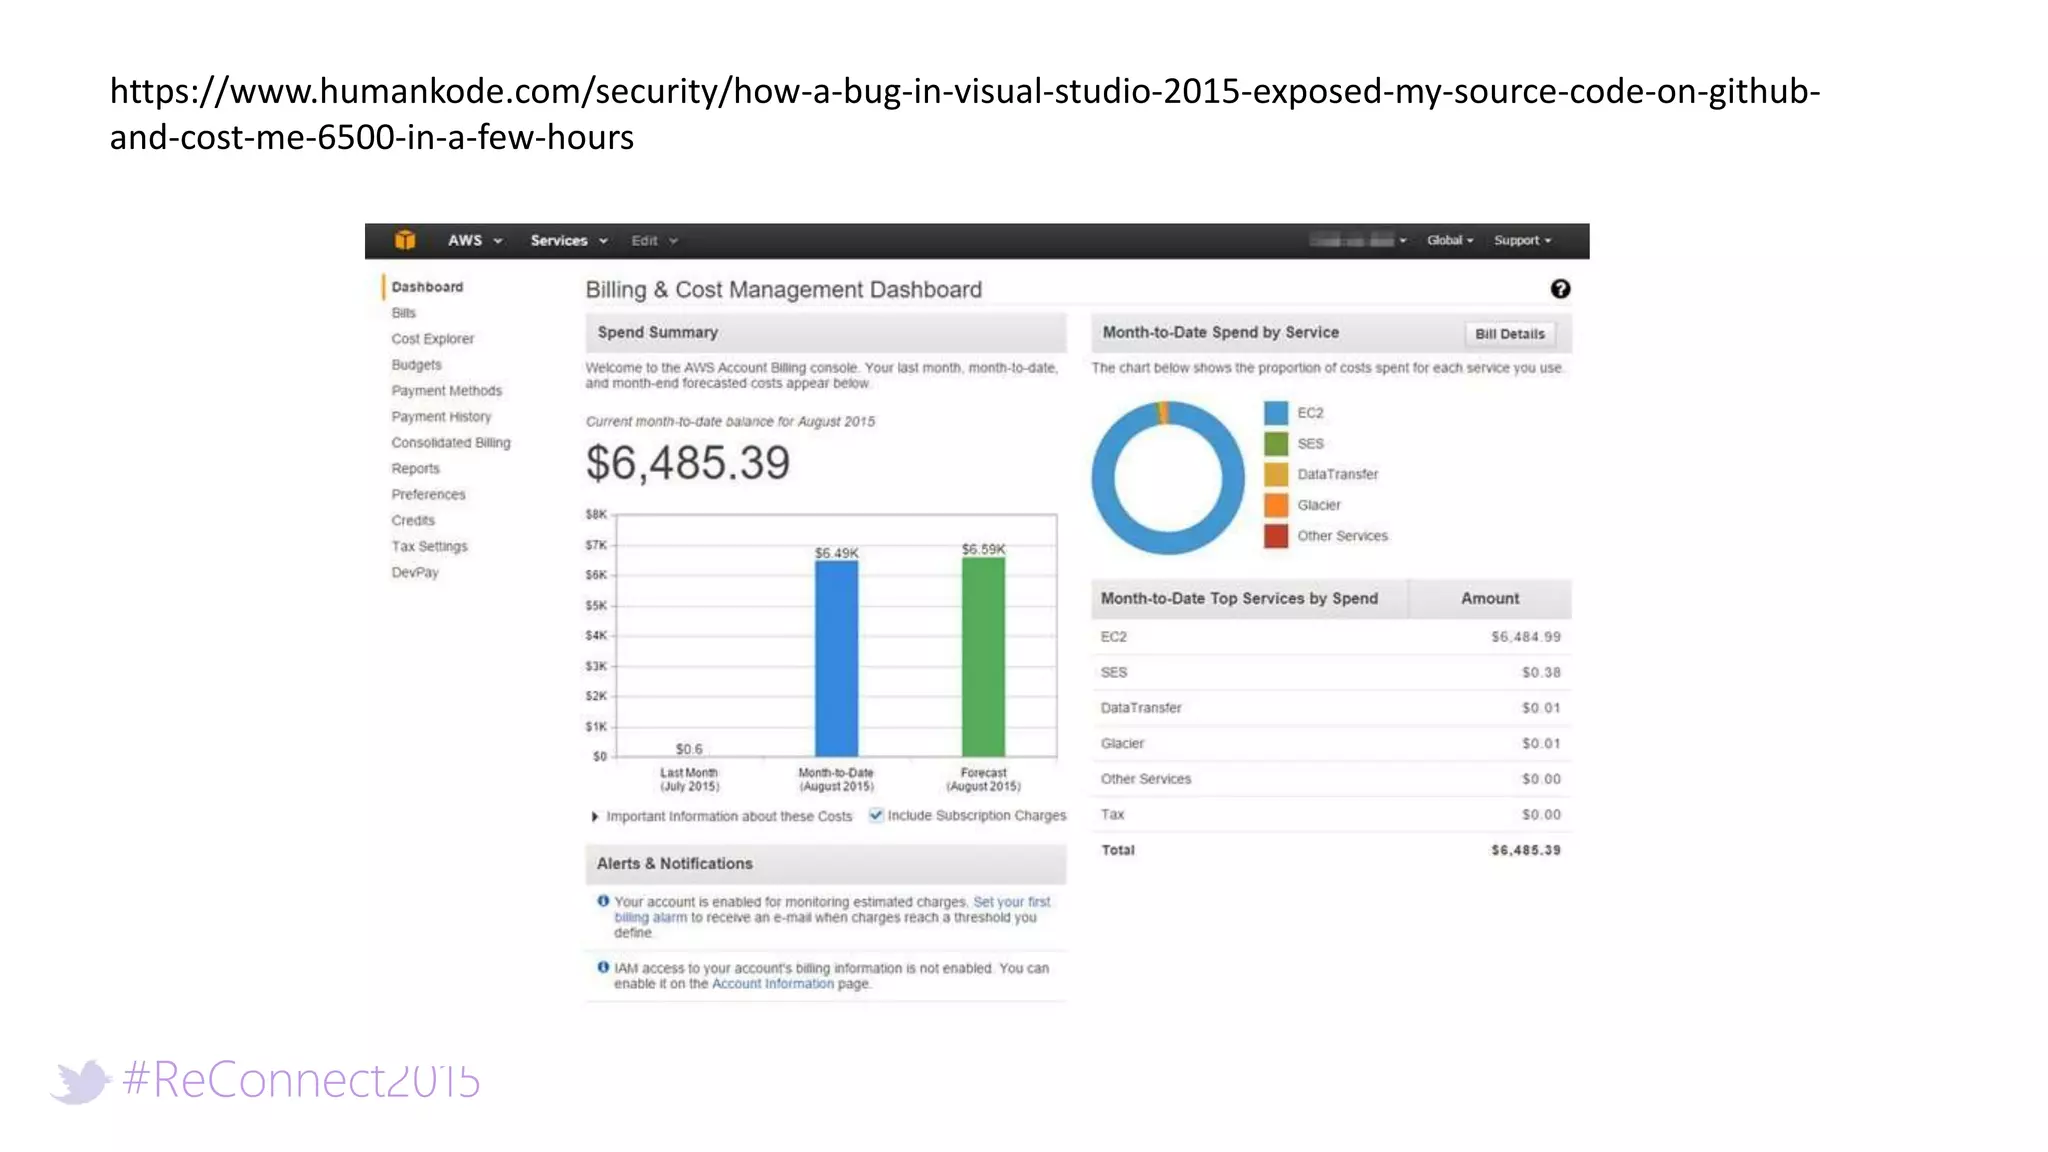Image resolution: width=2048 pixels, height=1152 pixels.
Task: Open Payment Methods in the sidebar
Action: pos(446,391)
